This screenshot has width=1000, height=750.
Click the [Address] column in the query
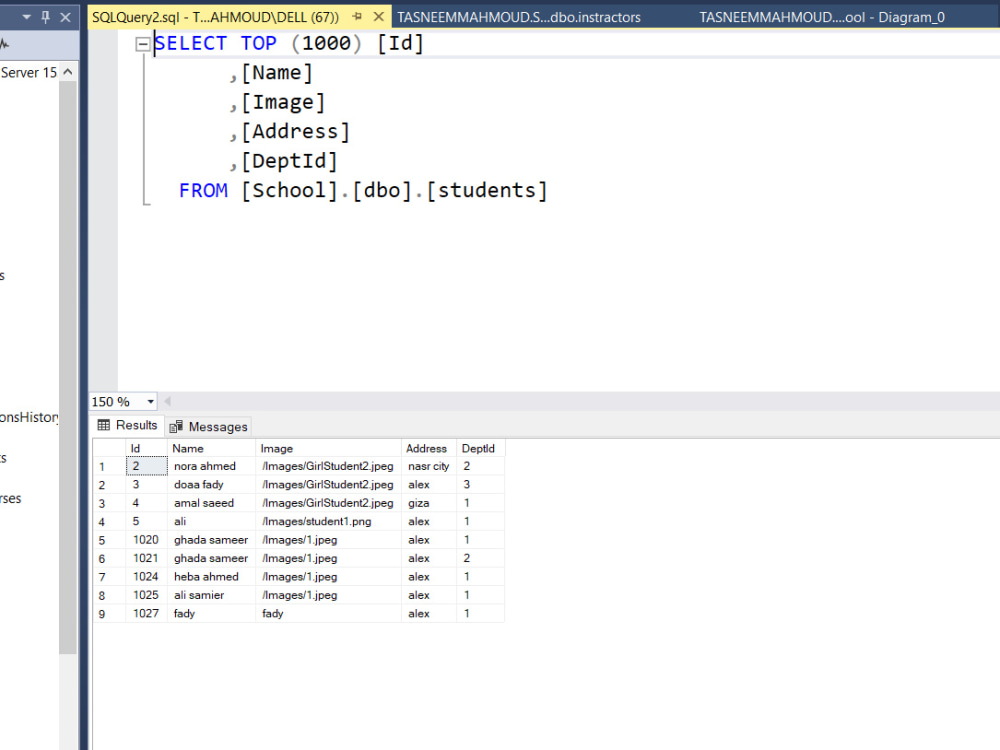point(295,131)
